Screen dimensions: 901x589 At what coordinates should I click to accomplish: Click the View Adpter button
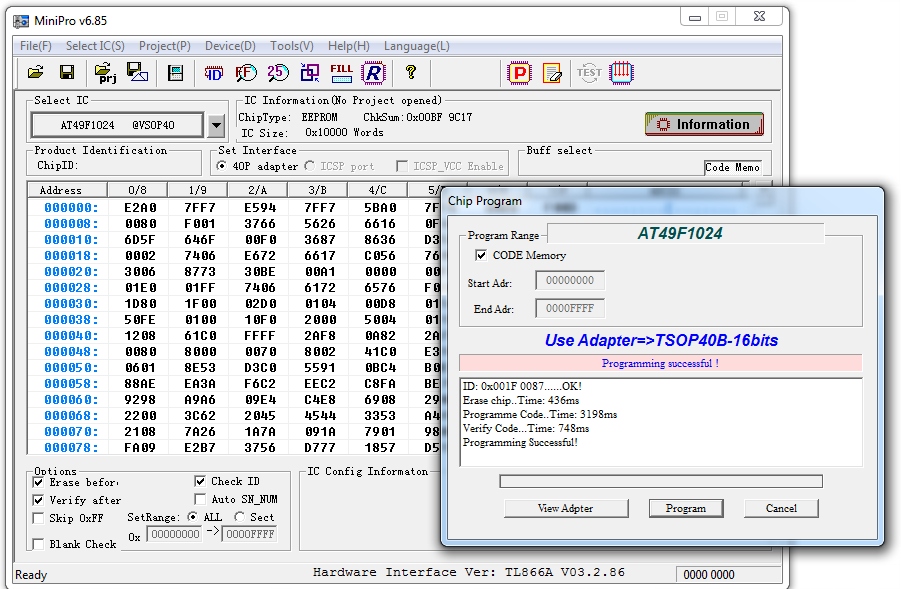click(566, 508)
